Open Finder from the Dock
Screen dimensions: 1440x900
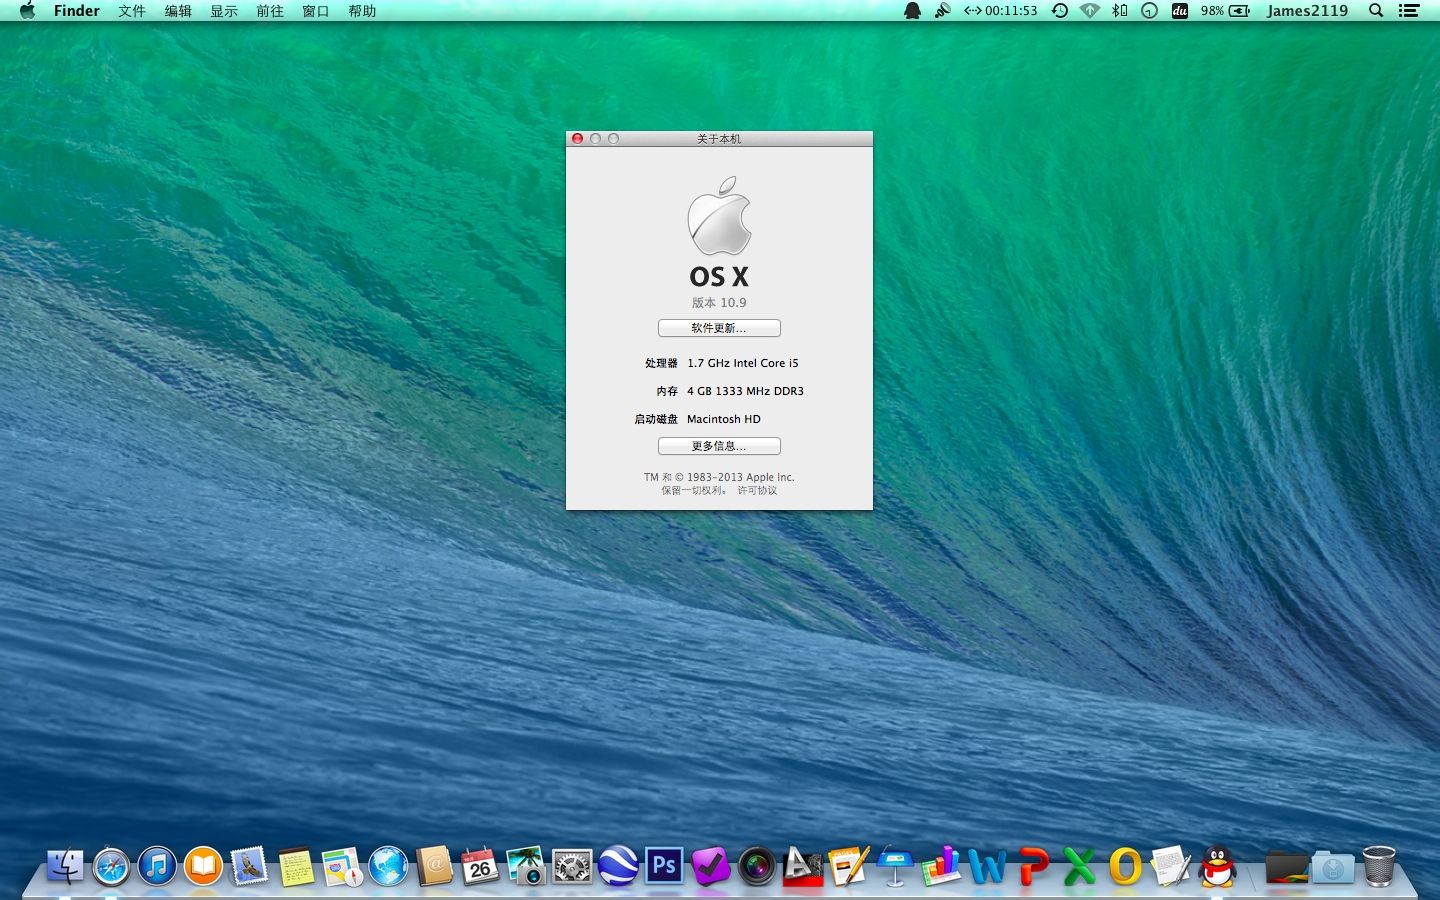click(65, 866)
